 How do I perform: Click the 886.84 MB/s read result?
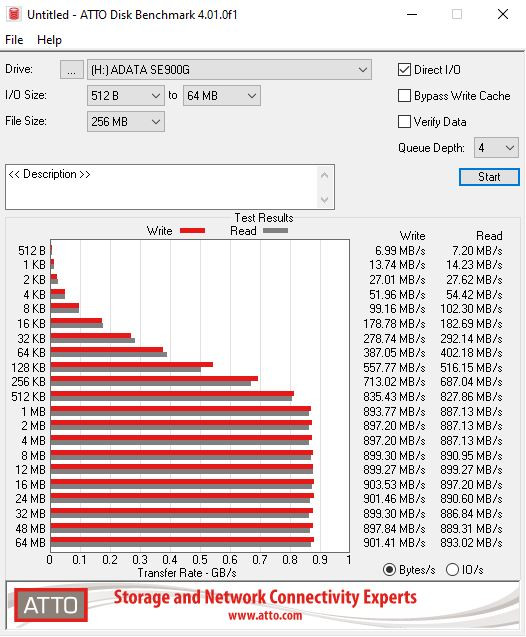(471, 514)
